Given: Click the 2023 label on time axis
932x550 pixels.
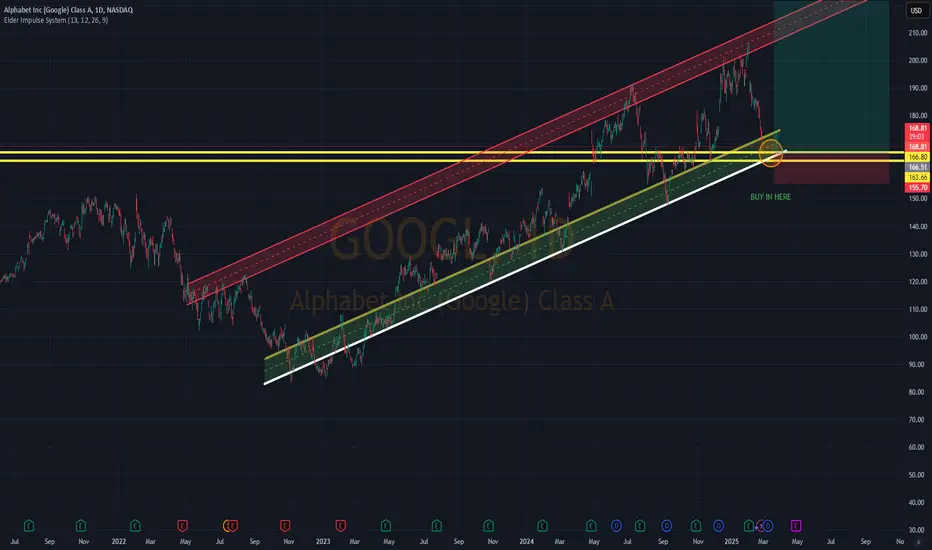Looking at the screenshot, I should pos(323,542).
